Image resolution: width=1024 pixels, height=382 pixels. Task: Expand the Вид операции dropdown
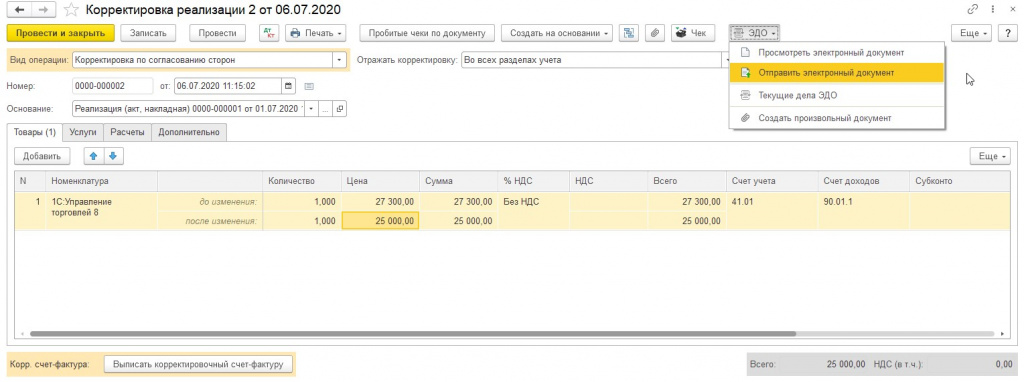coord(340,60)
